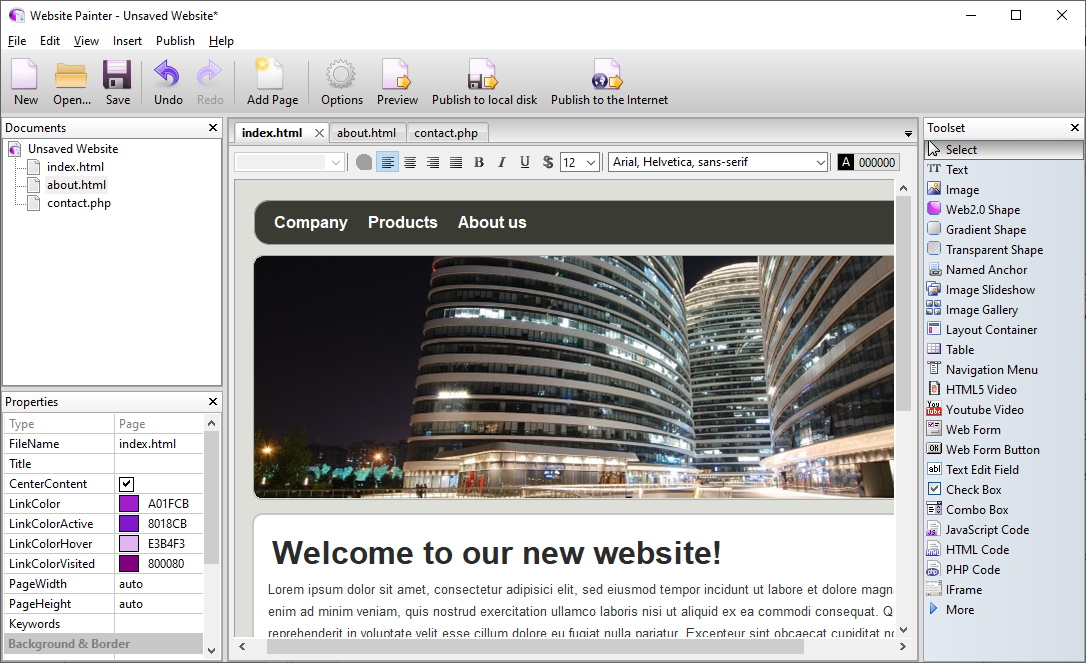Image resolution: width=1086 pixels, height=663 pixels.
Task: Switch to the contact.php tab
Action: (446, 133)
